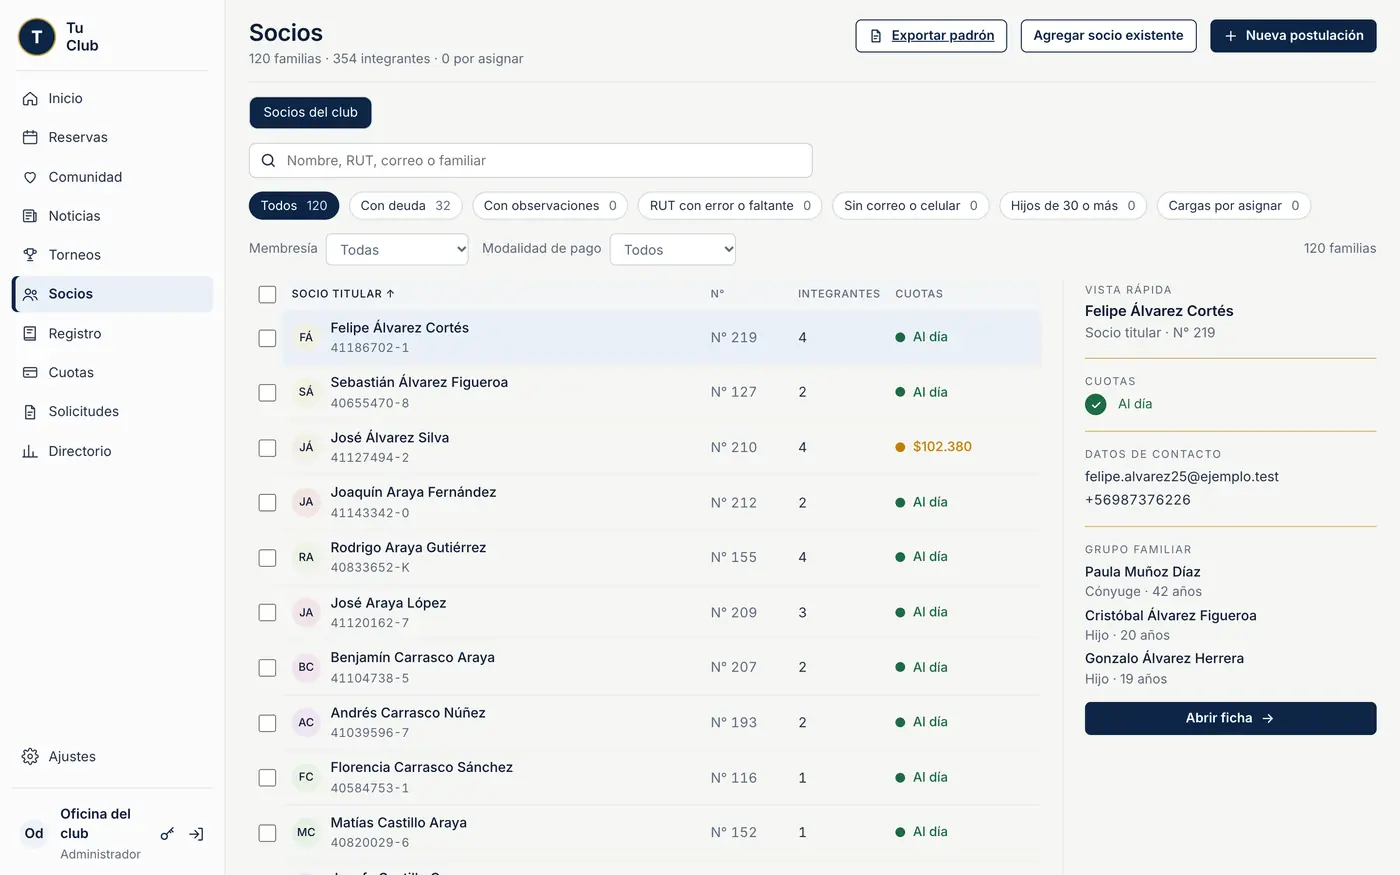Open the Modalidad de pago dropdown
Viewport: 1400px width, 875px height.
click(x=673, y=249)
